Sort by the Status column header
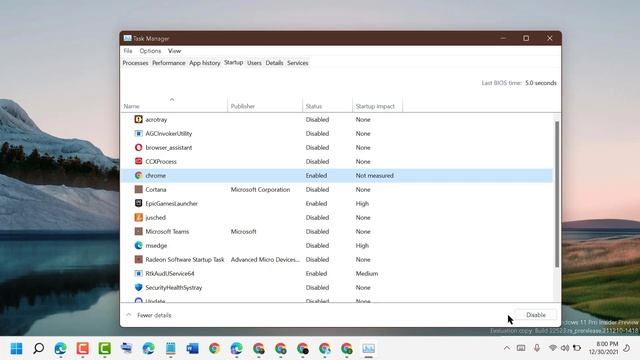 (327, 105)
